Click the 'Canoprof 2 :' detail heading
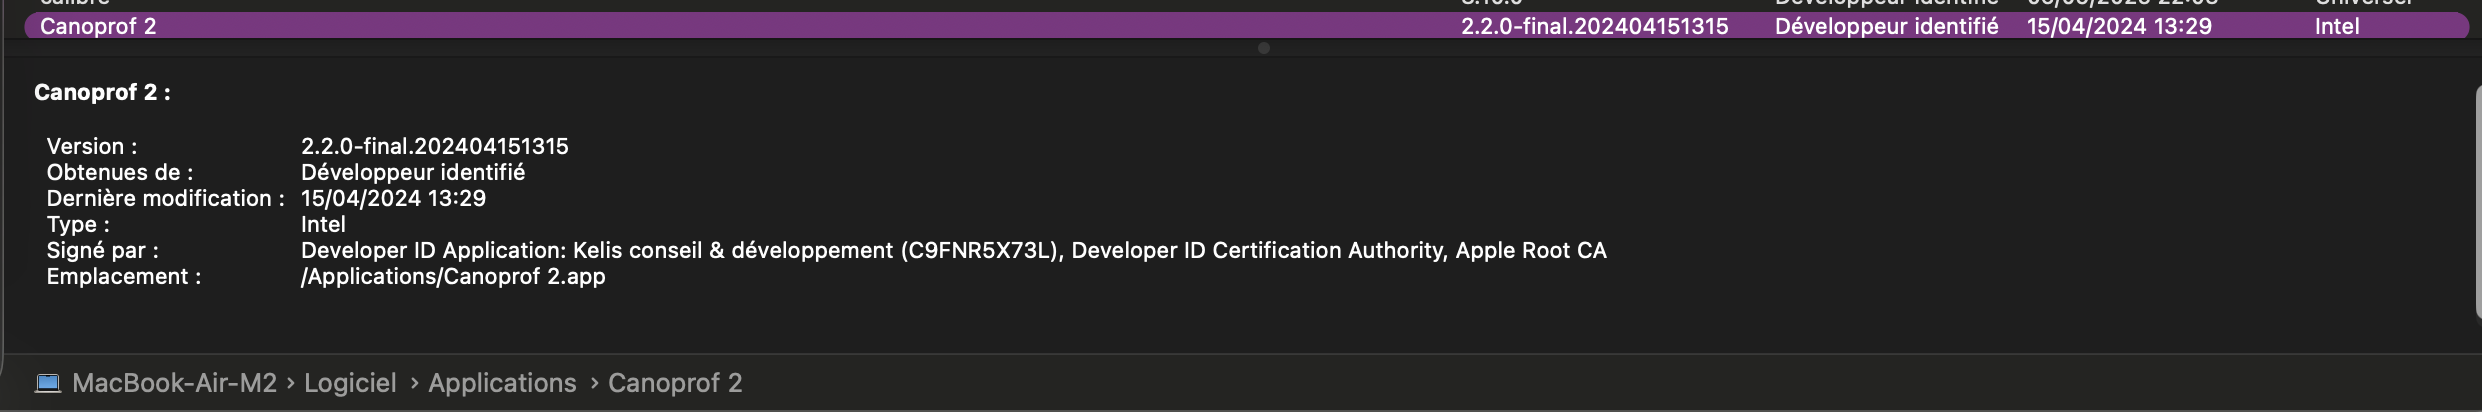 click(102, 92)
